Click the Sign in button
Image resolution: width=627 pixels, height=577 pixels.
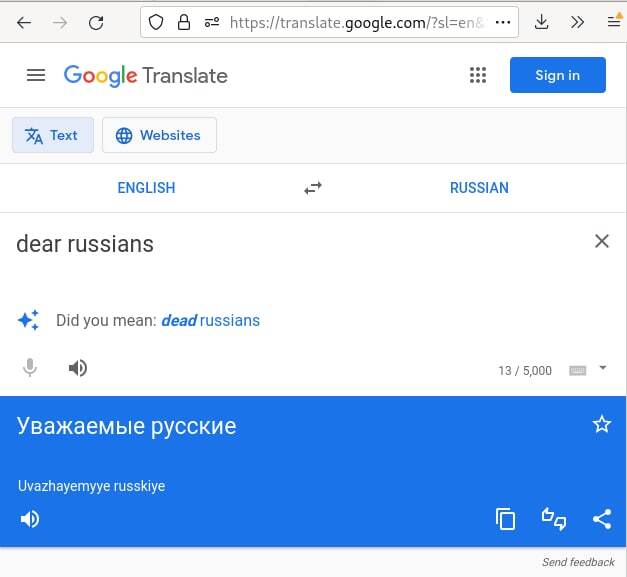click(x=558, y=75)
